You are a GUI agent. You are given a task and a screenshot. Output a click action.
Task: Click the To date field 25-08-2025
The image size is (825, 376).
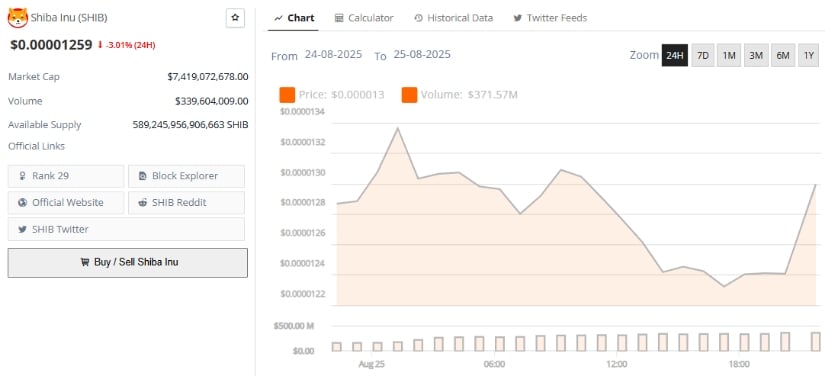coord(422,55)
